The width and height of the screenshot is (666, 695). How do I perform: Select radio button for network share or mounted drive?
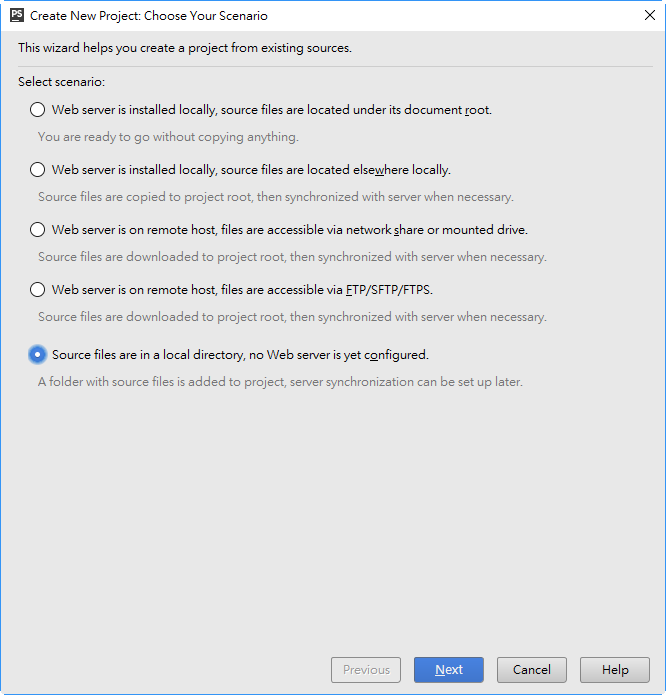37,230
